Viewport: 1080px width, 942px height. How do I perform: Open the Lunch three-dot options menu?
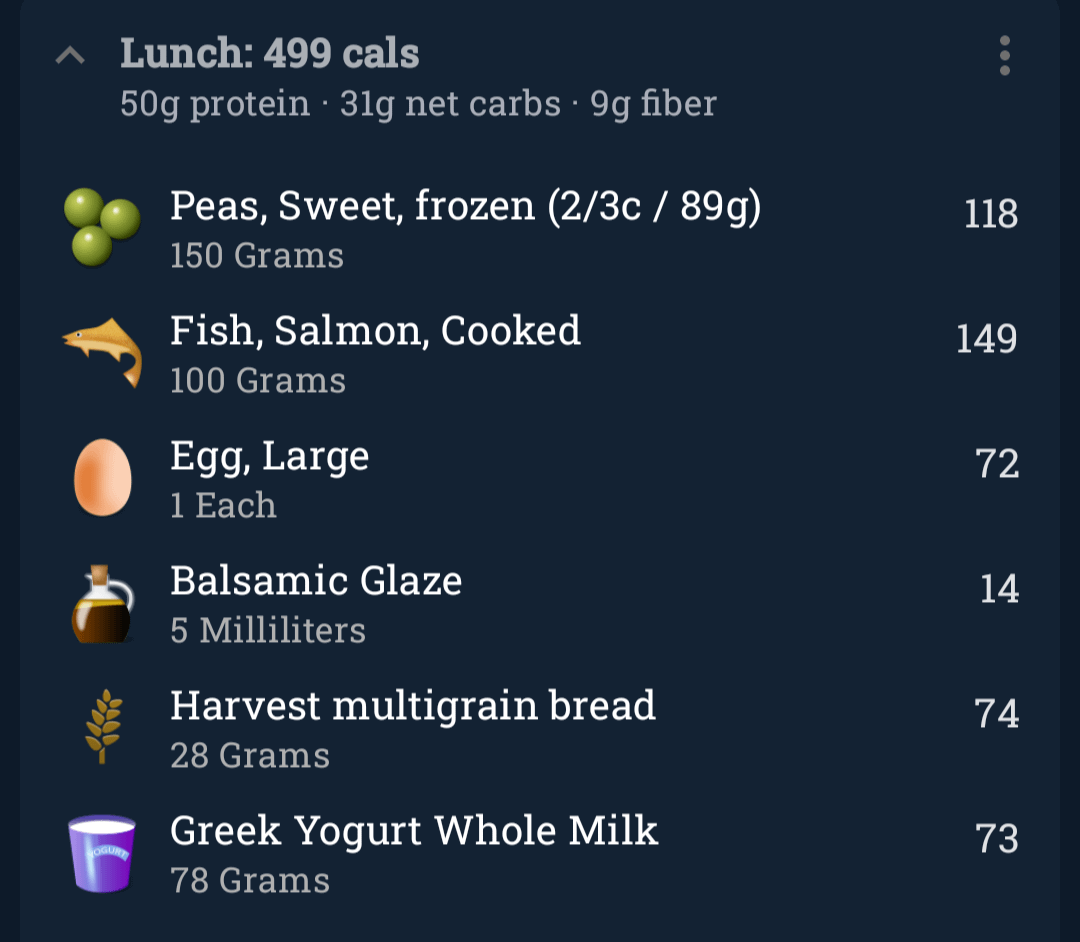[1004, 56]
